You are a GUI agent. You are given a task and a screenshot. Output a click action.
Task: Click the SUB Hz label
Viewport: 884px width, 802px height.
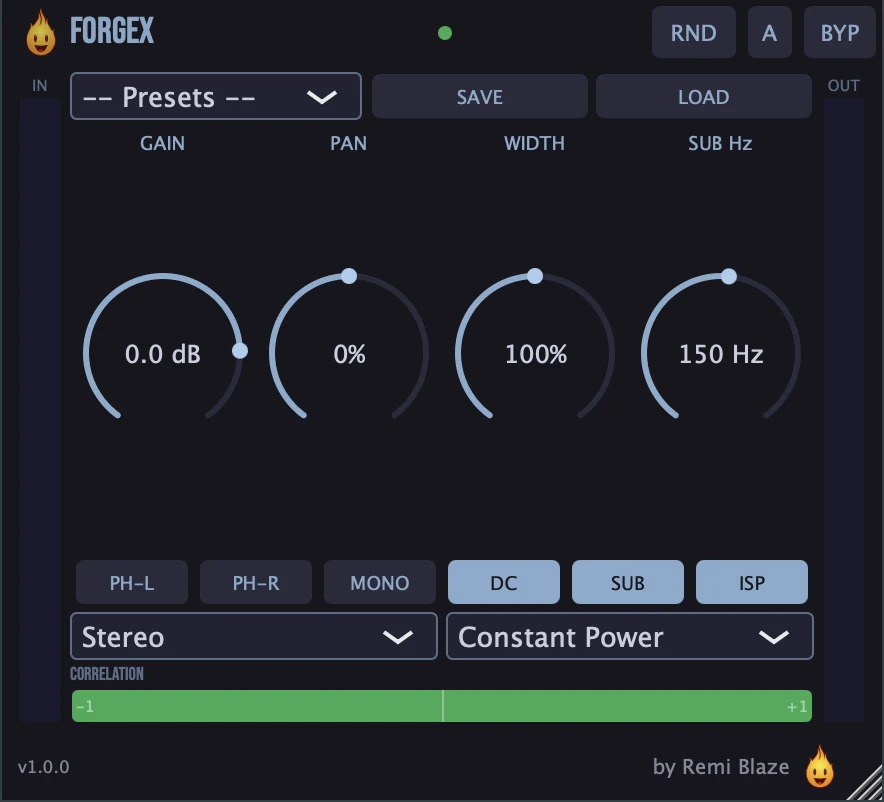(x=721, y=143)
